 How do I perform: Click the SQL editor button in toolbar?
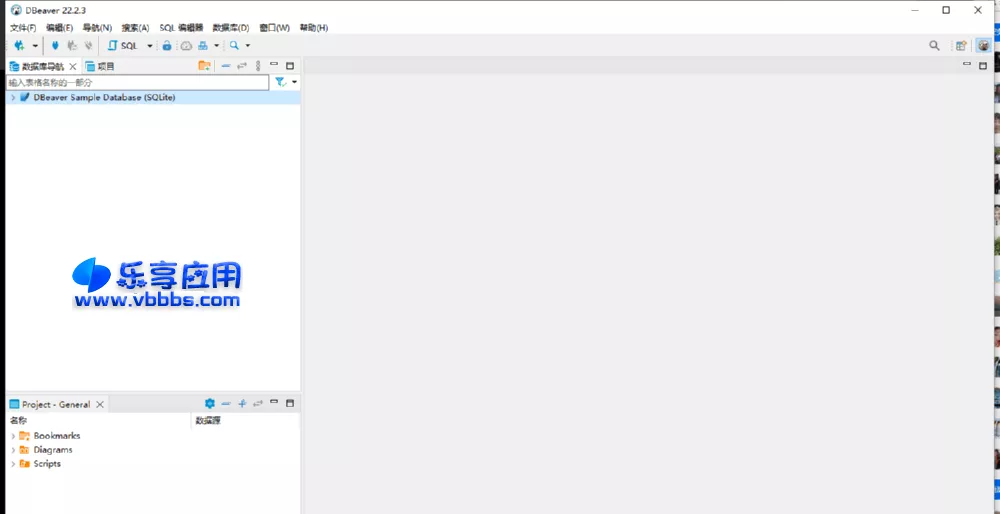(125, 46)
